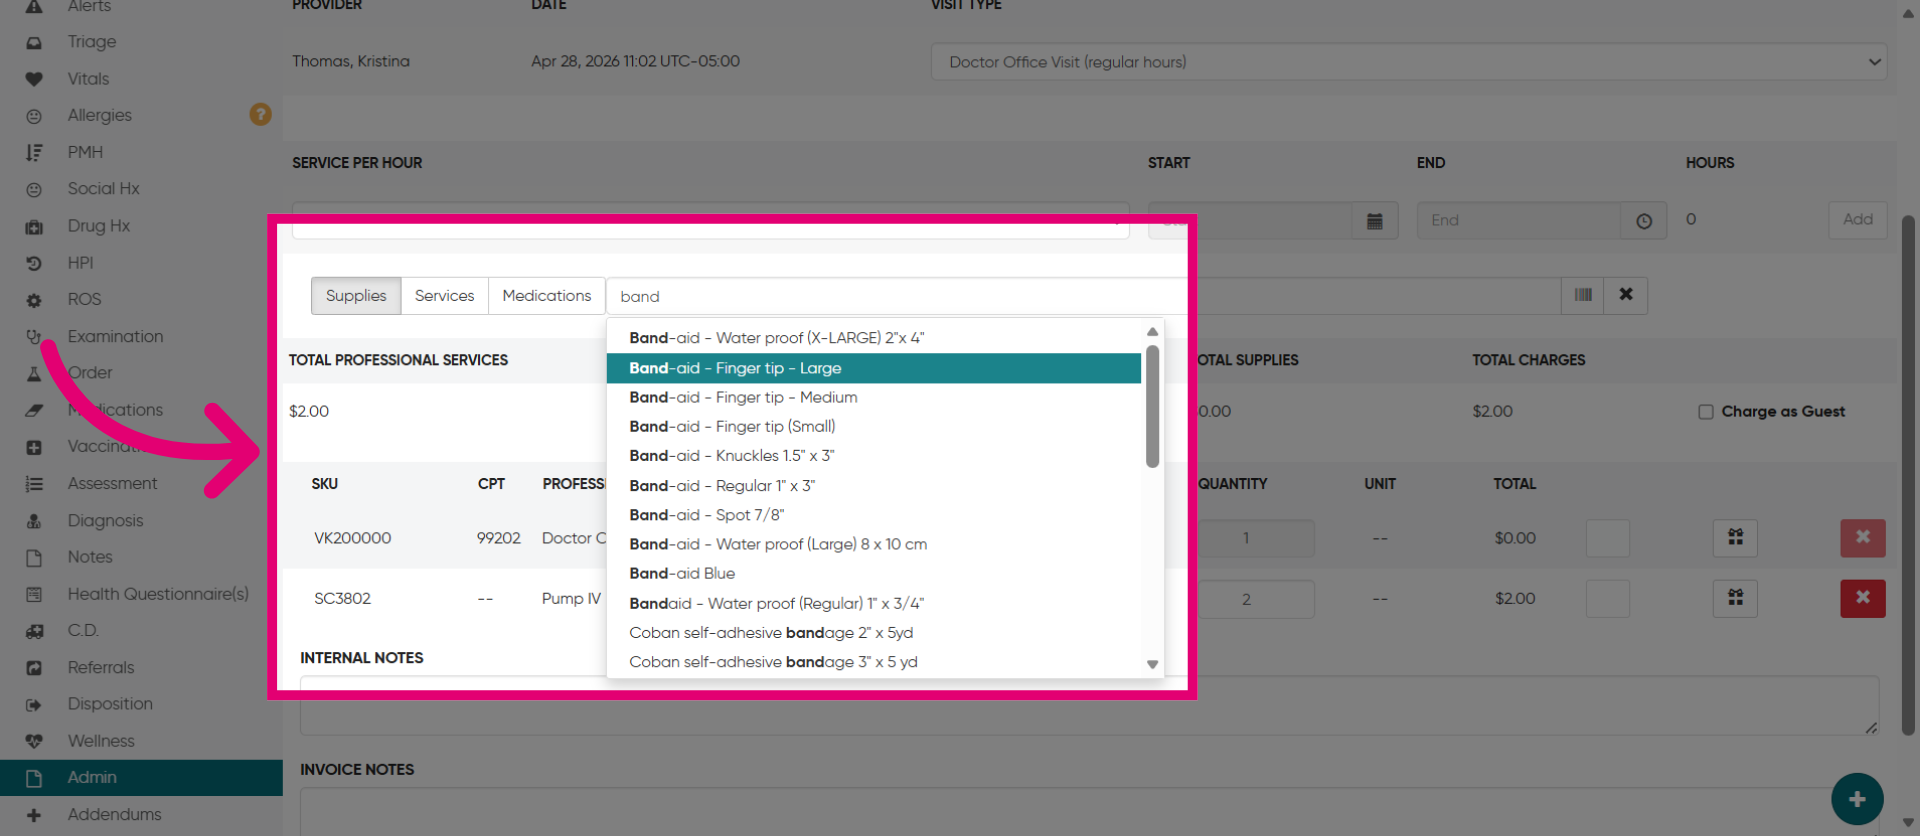Open the Start date calendar picker
The height and width of the screenshot is (836, 1920).
coord(1375,220)
